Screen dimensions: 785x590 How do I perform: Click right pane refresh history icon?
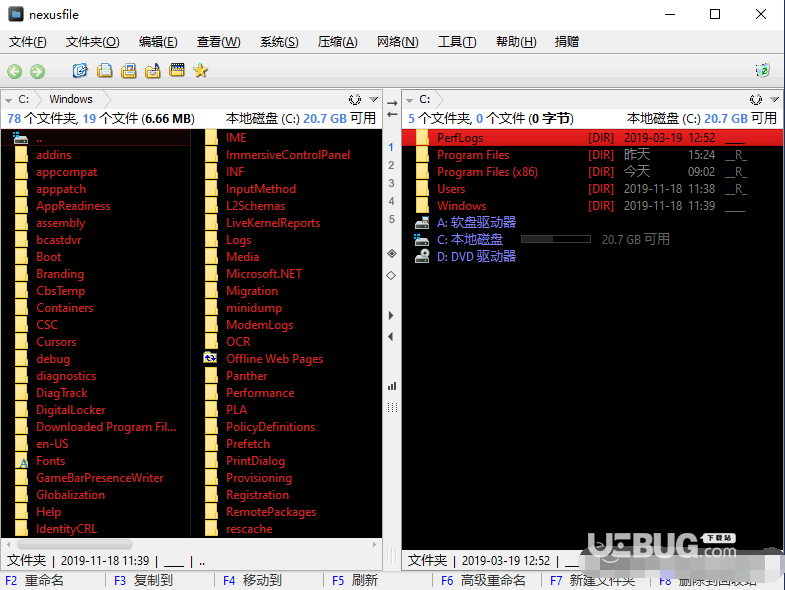point(756,99)
